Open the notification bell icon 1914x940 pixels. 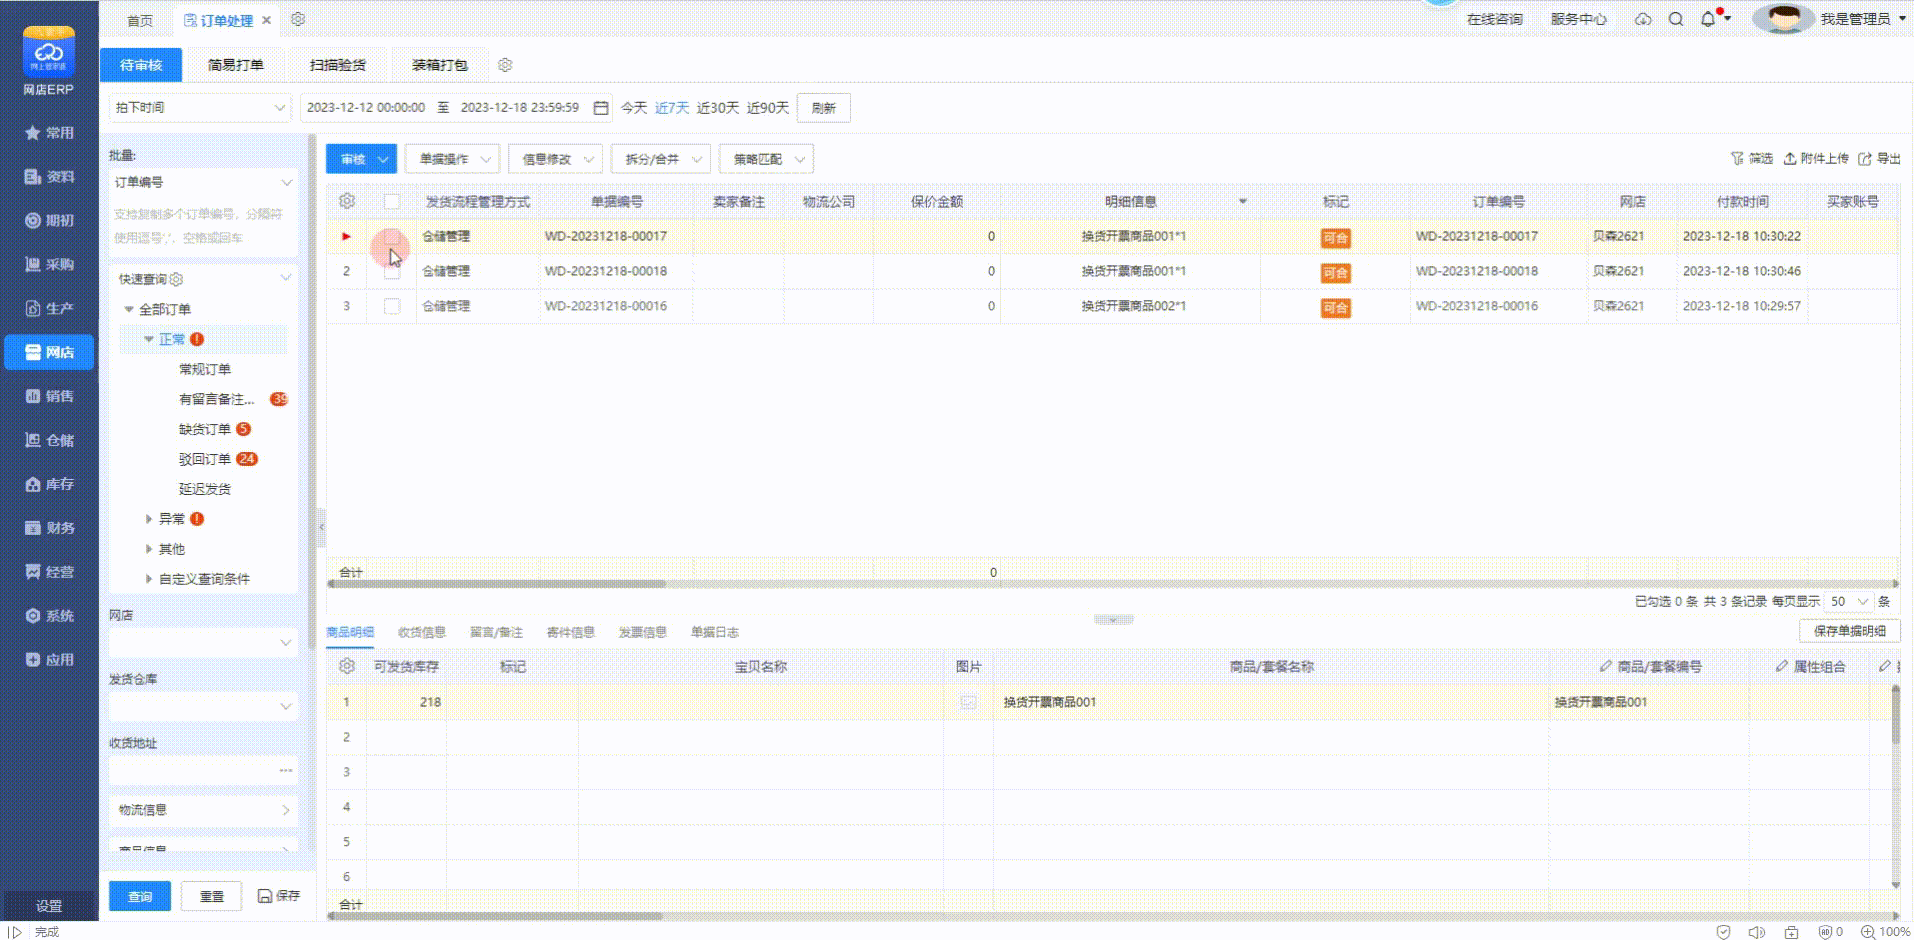click(x=1708, y=19)
